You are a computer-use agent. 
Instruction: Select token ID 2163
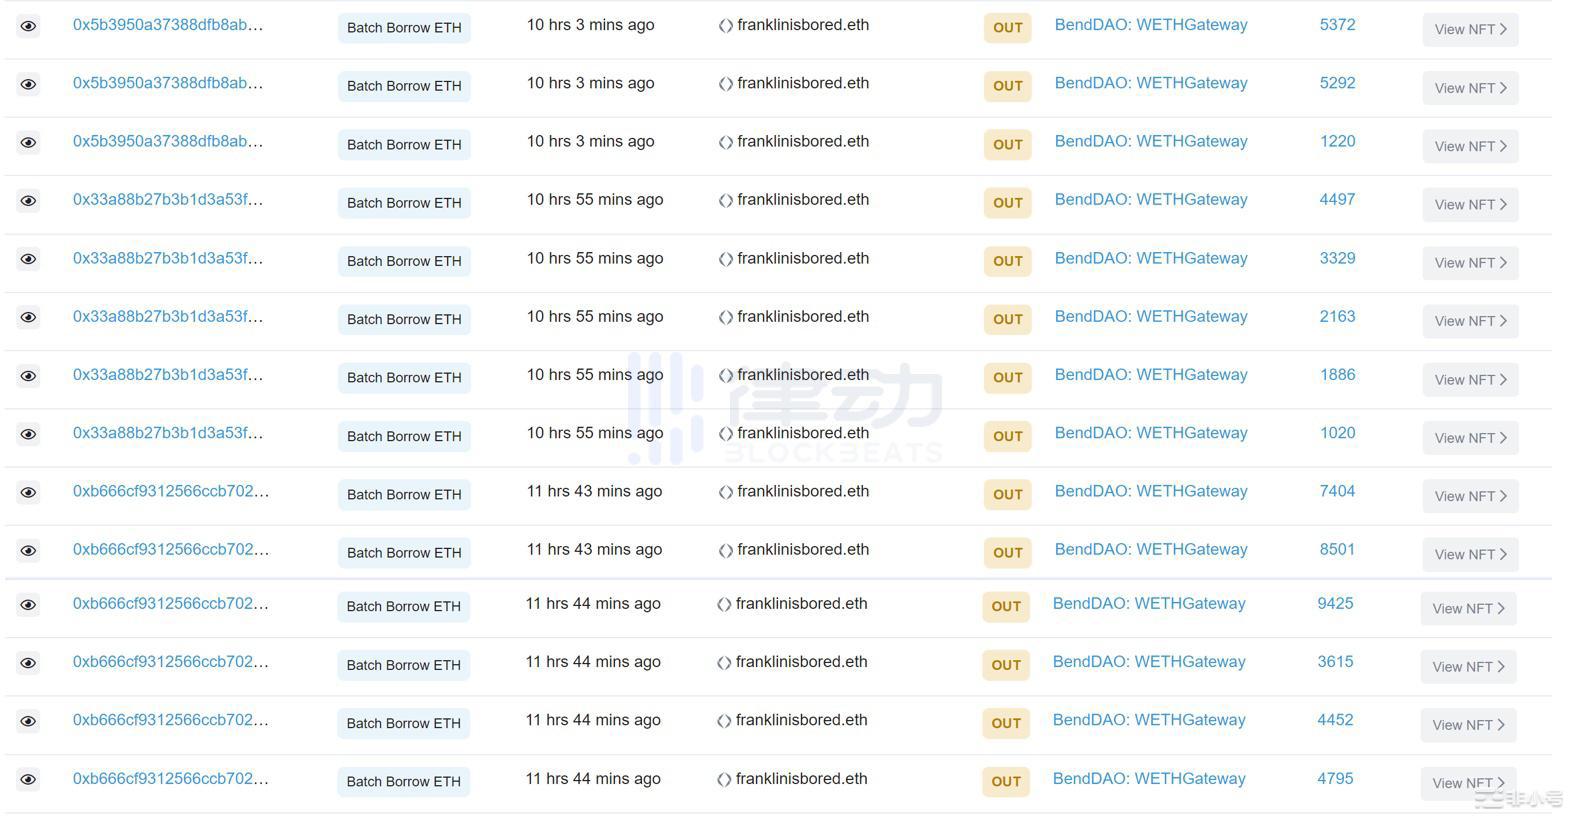pyautogui.click(x=1337, y=316)
